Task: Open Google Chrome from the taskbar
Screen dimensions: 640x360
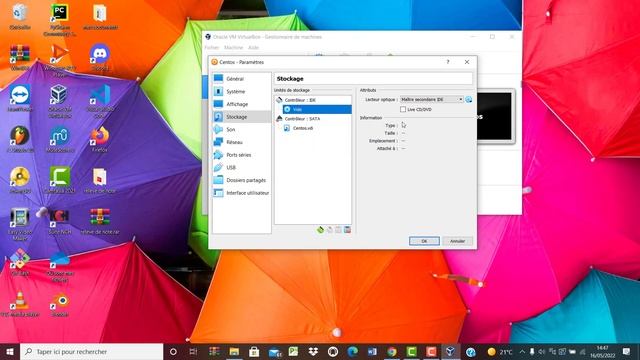Action: tap(392, 352)
